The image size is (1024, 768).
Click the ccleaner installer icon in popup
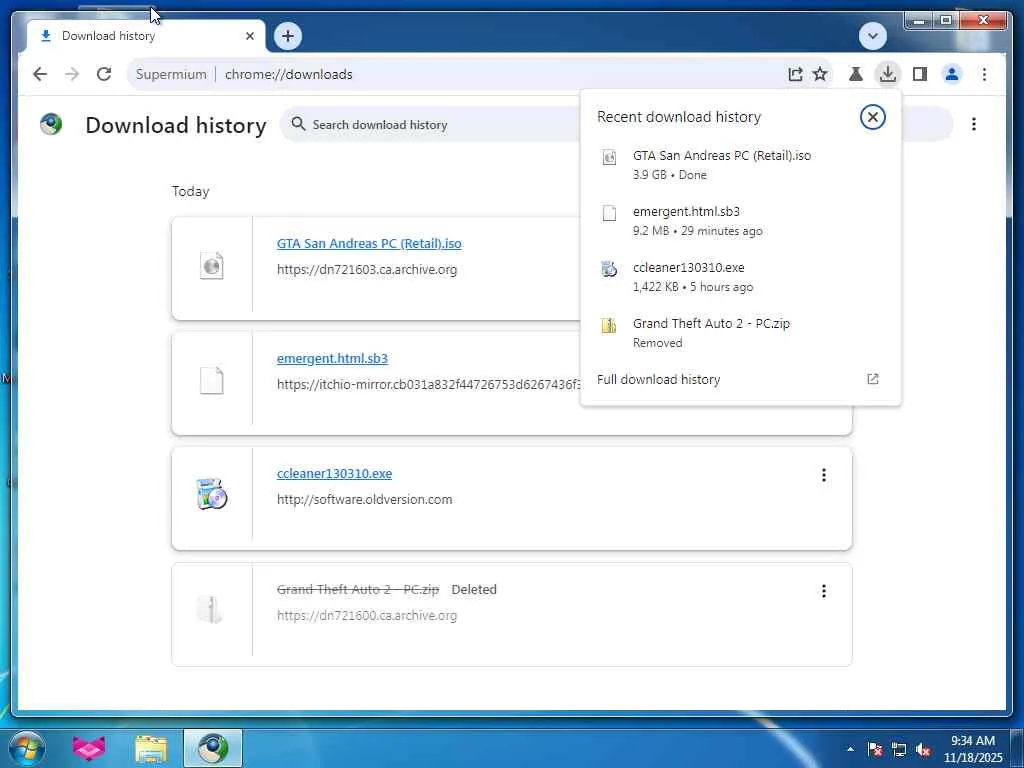pyautogui.click(x=609, y=268)
